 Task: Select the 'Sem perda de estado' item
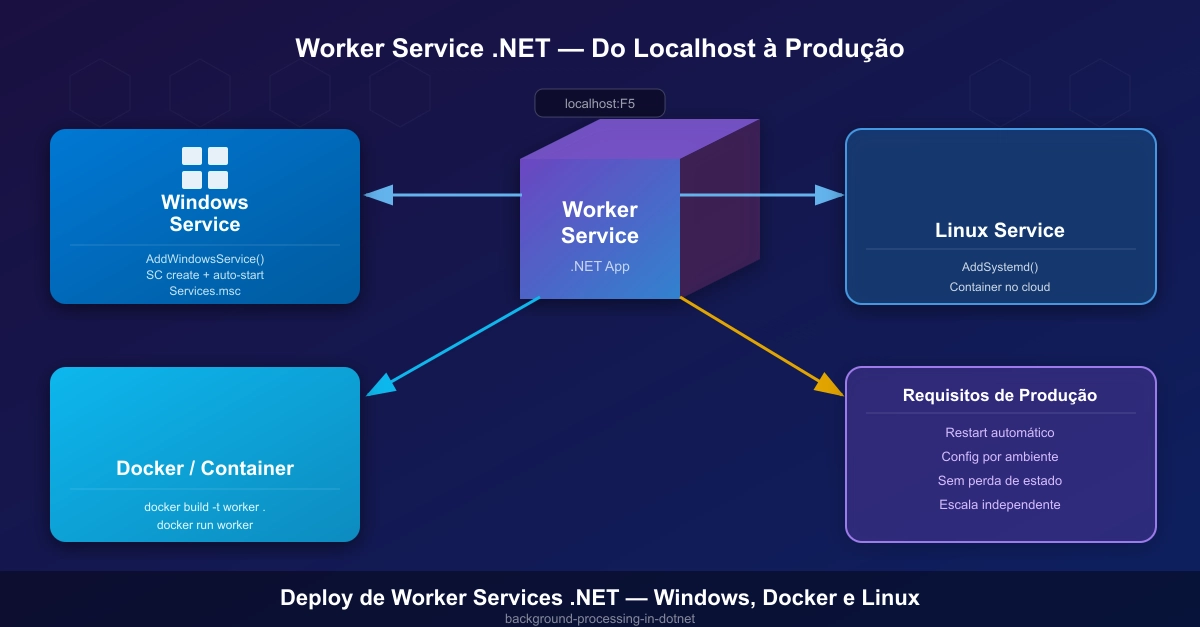coord(1000,481)
